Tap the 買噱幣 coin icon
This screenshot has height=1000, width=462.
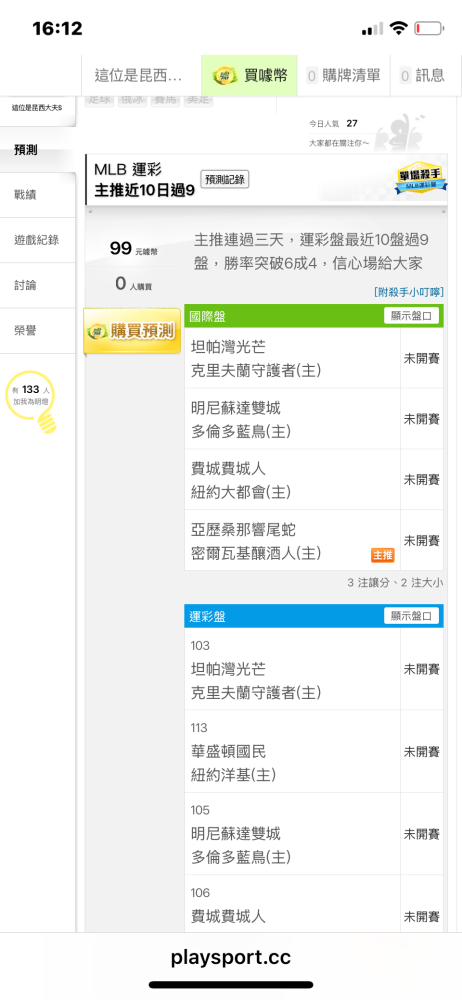coord(225,75)
